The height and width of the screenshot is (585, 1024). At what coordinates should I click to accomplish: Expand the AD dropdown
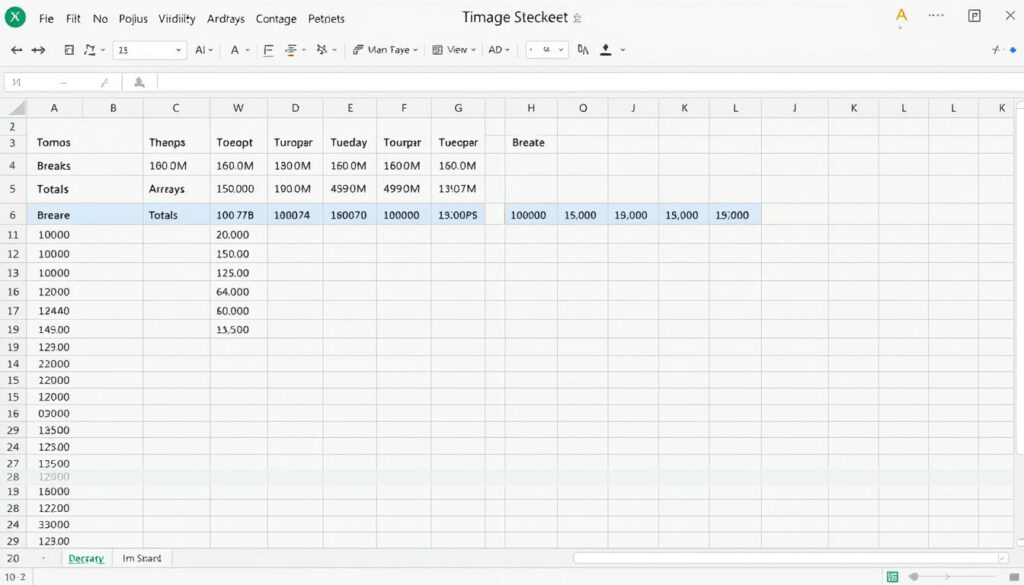(x=499, y=50)
